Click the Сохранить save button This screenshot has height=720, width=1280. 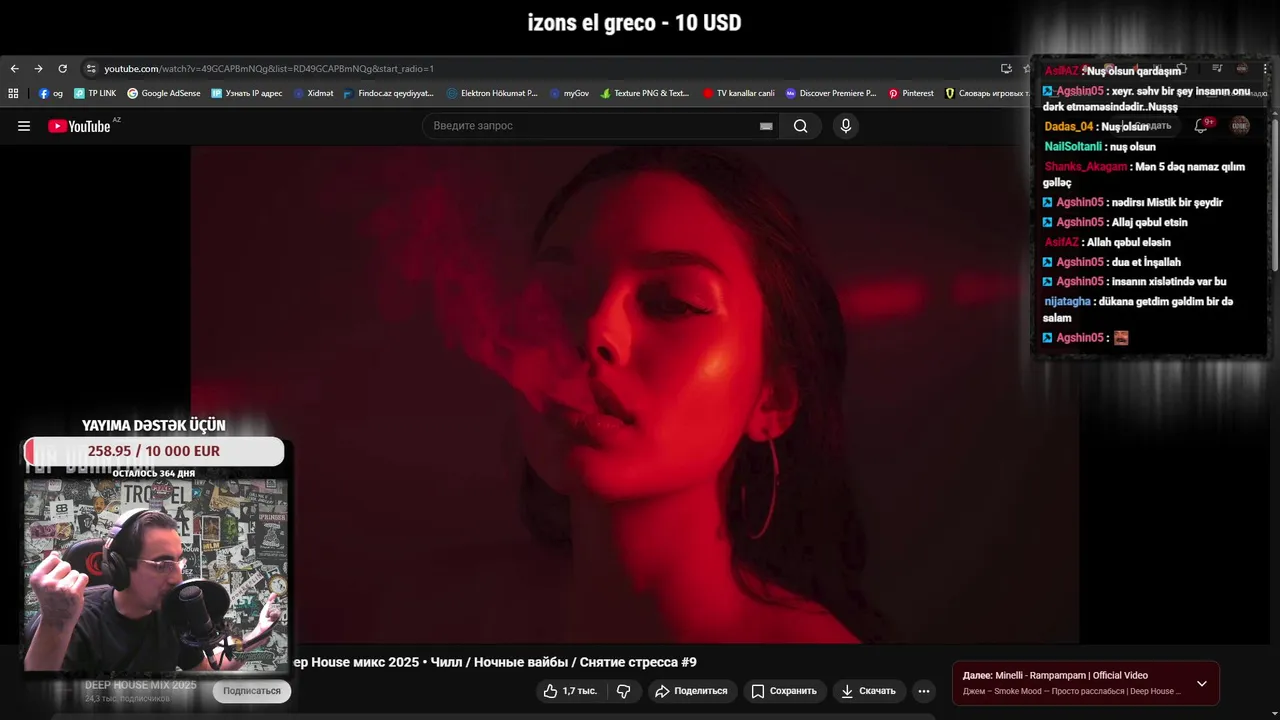(x=784, y=691)
